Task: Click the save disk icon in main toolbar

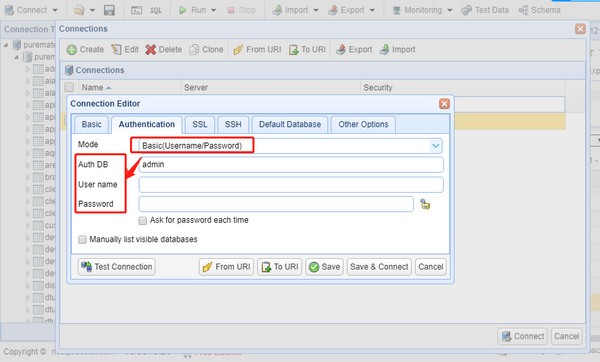Action: (x=109, y=10)
